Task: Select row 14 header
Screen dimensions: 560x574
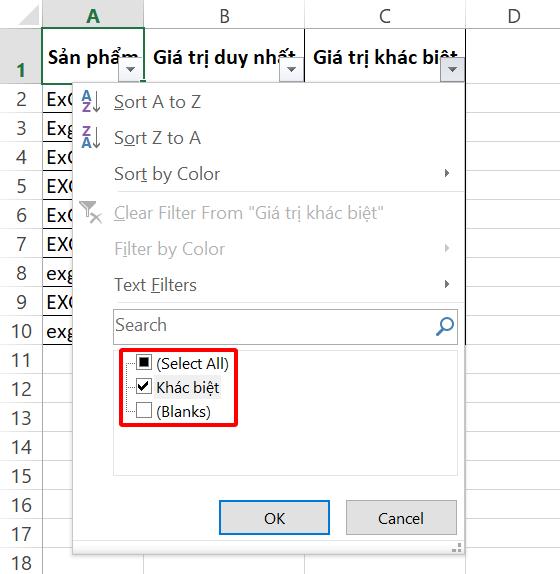Action: click(x=21, y=447)
